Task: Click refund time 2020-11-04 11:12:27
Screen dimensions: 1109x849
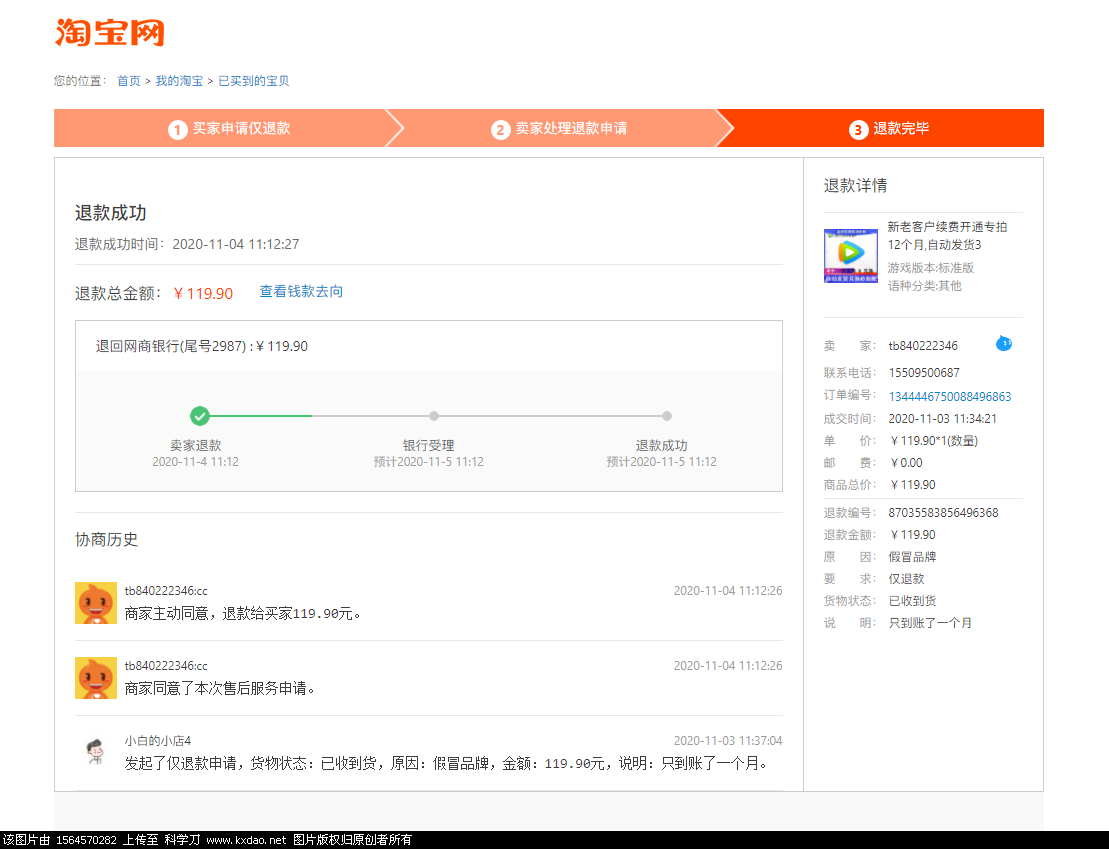Action: tap(236, 244)
